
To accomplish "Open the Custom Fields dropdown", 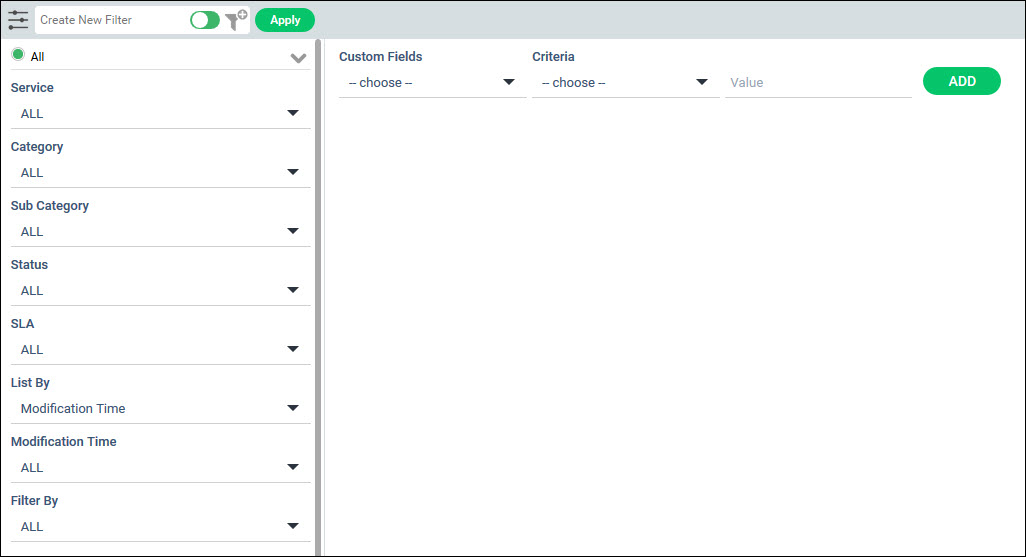I will (432, 83).
